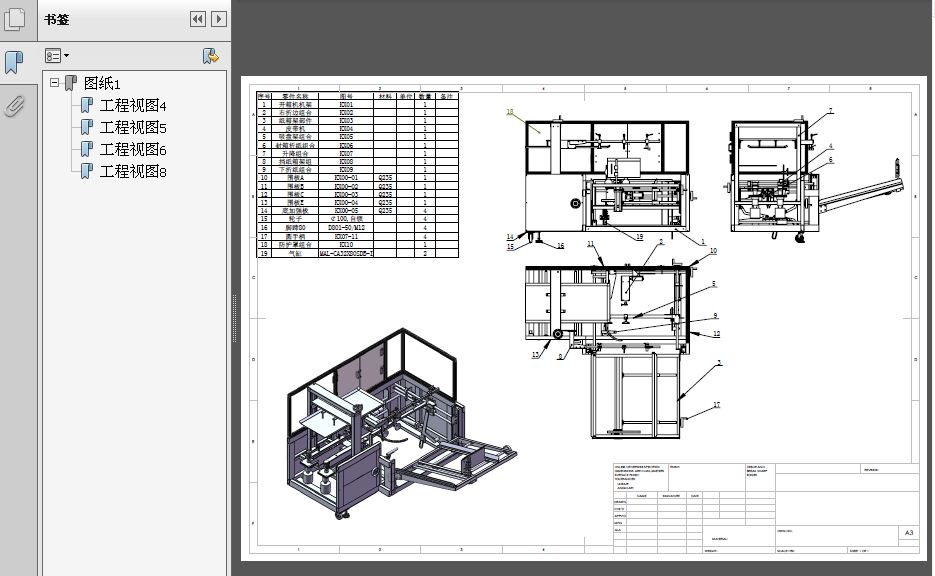The image size is (935, 576).
Task: Click the bookmark icon beside 工程视图4
Action: (x=87, y=106)
